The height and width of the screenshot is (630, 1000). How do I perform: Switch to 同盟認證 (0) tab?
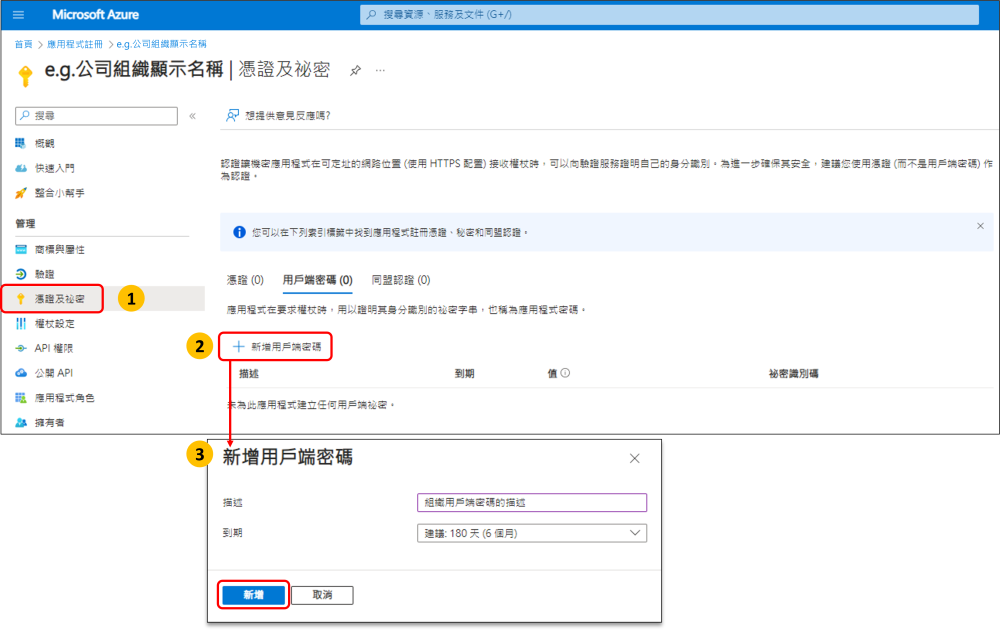401,280
